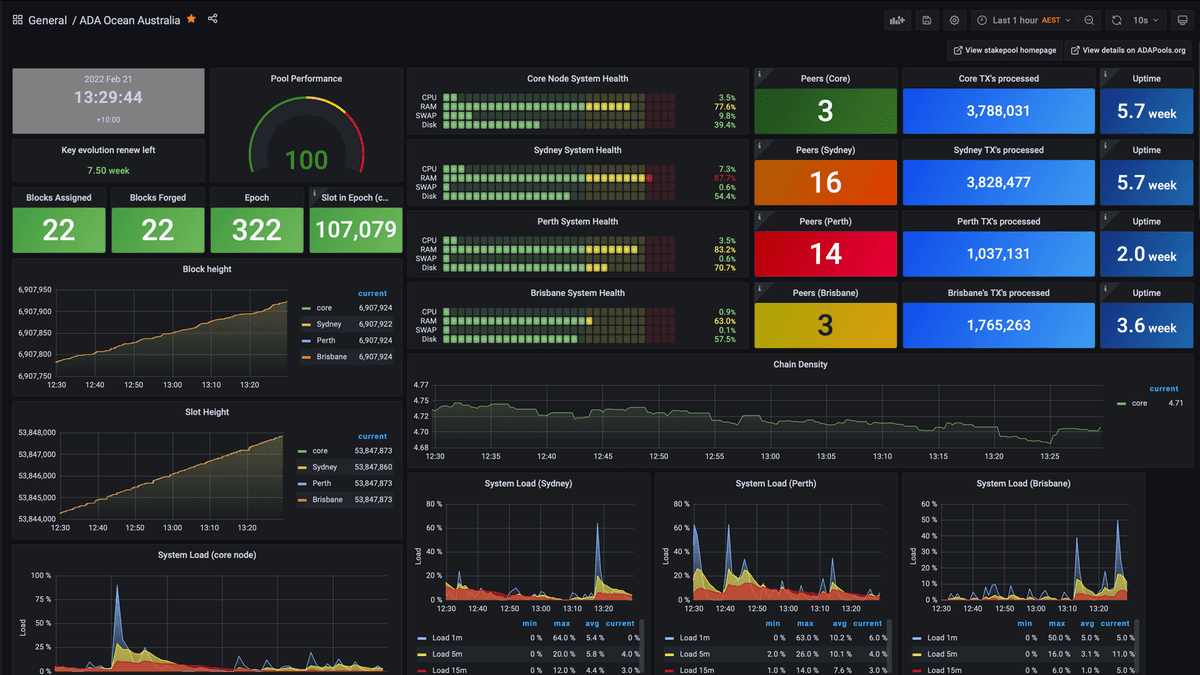Click the System Load (Sydney) legend scrollbar

(x=641, y=645)
